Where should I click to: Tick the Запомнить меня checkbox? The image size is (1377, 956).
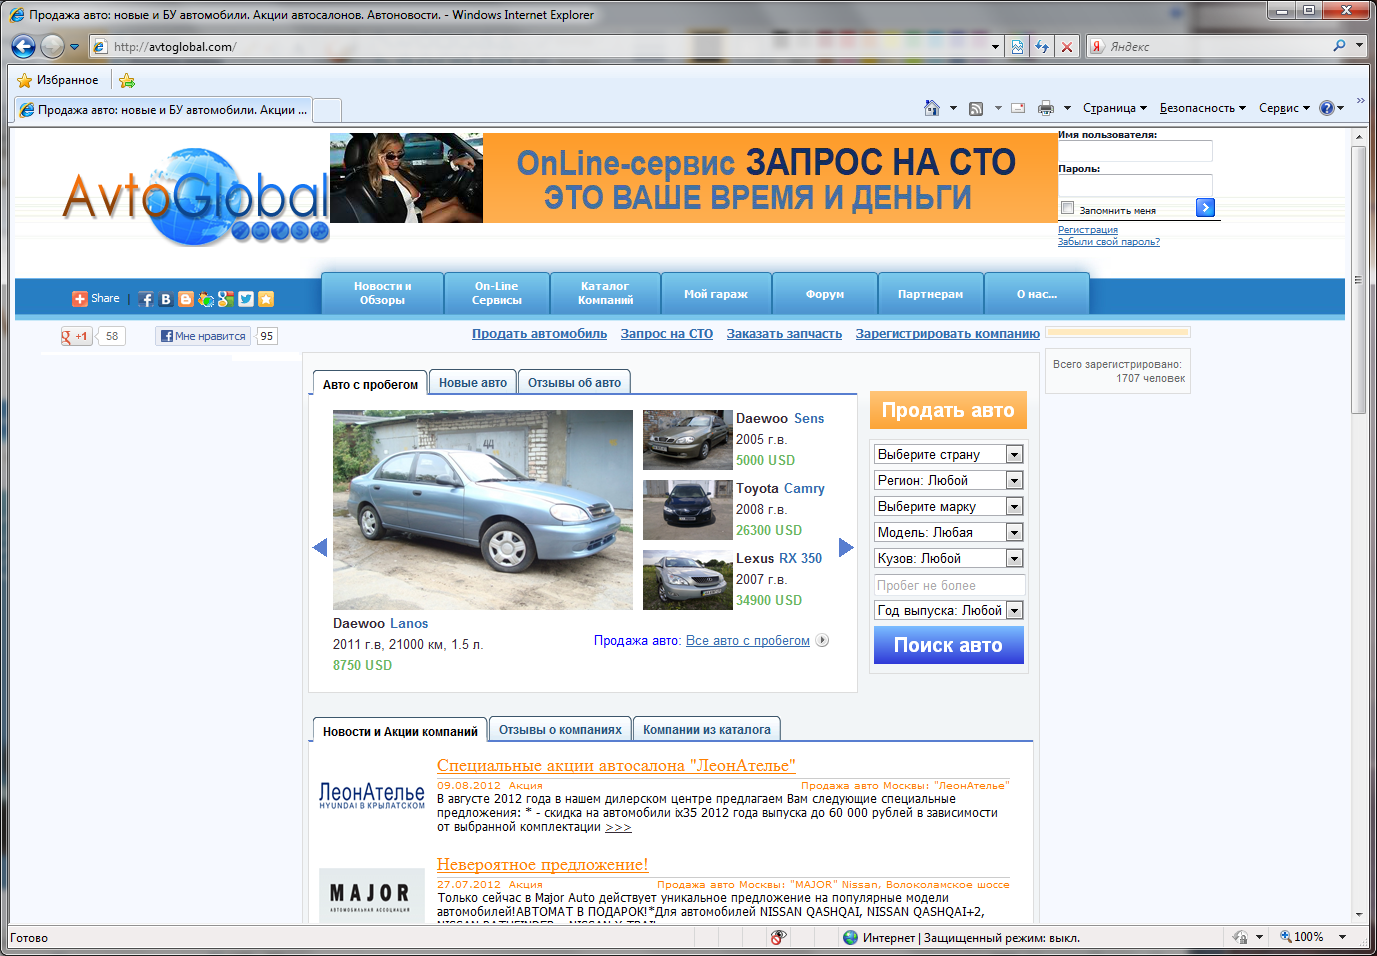click(1067, 208)
